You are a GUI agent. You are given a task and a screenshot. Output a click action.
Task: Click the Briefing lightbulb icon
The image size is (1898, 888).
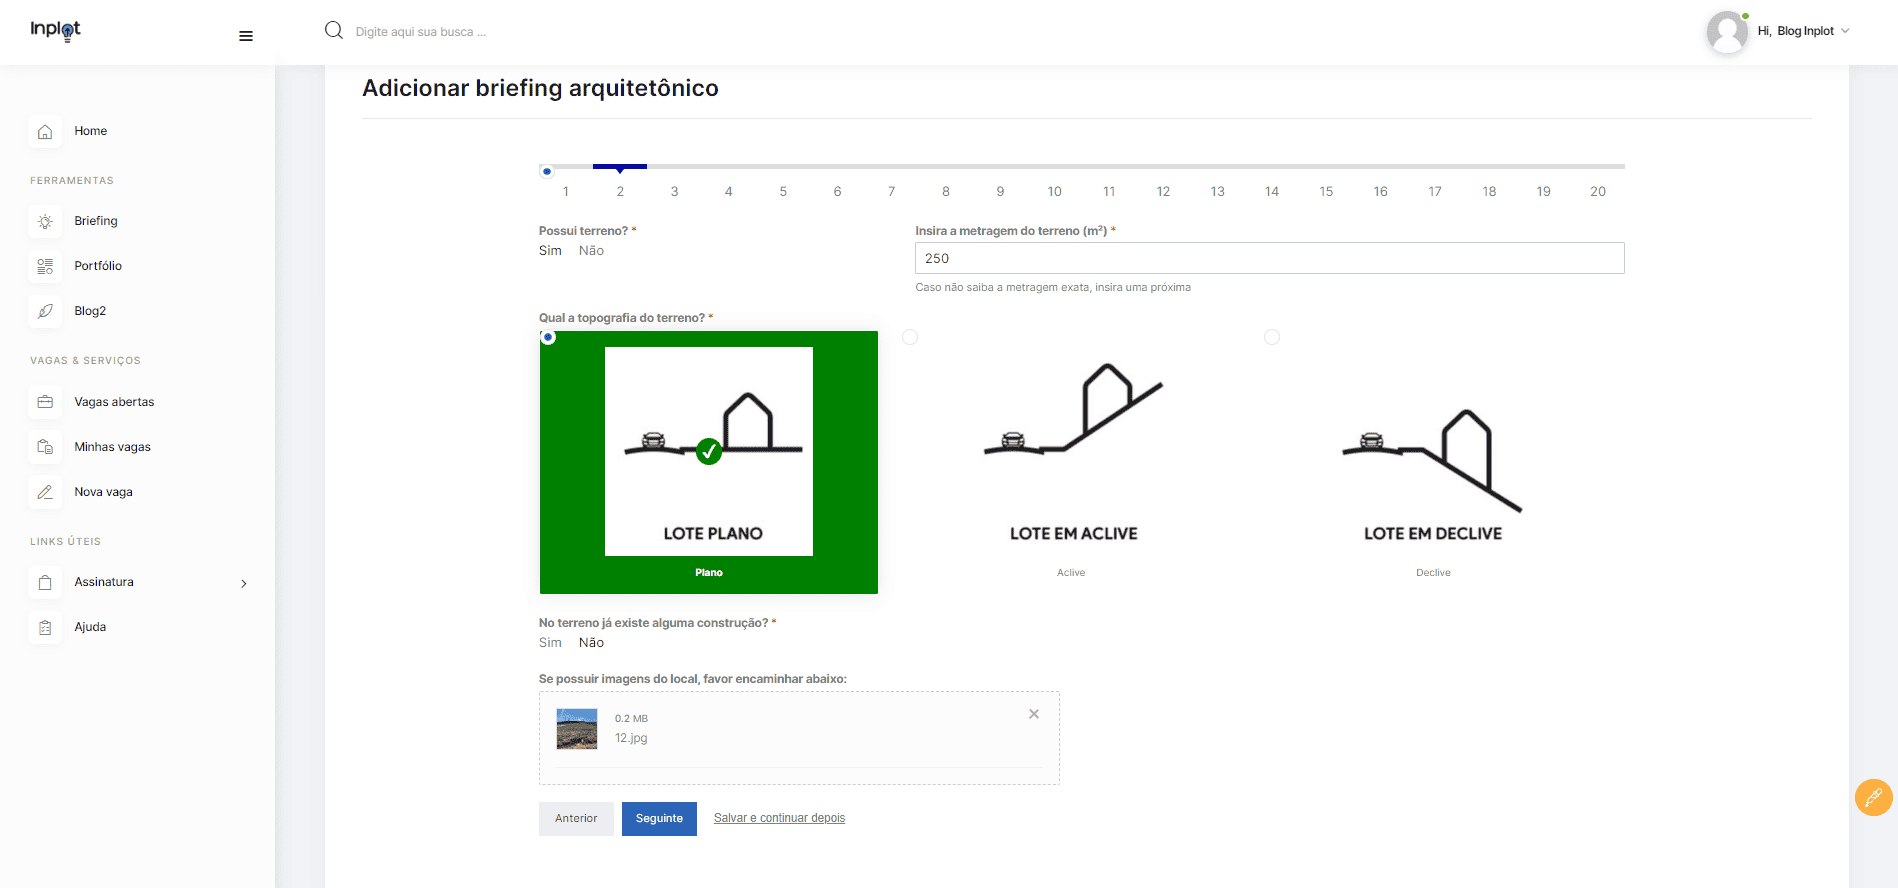(45, 221)
